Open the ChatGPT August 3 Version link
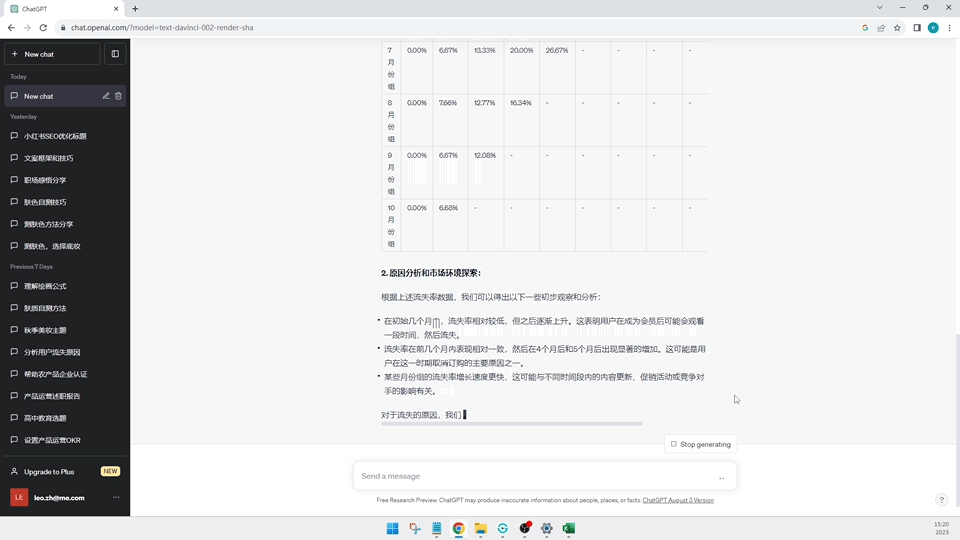960x540 pixels. (678, 500)
